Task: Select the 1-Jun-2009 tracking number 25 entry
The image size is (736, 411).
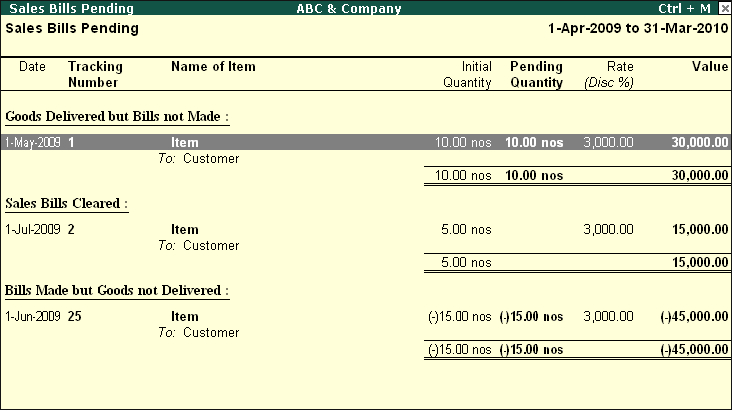Action: point(75,317)
